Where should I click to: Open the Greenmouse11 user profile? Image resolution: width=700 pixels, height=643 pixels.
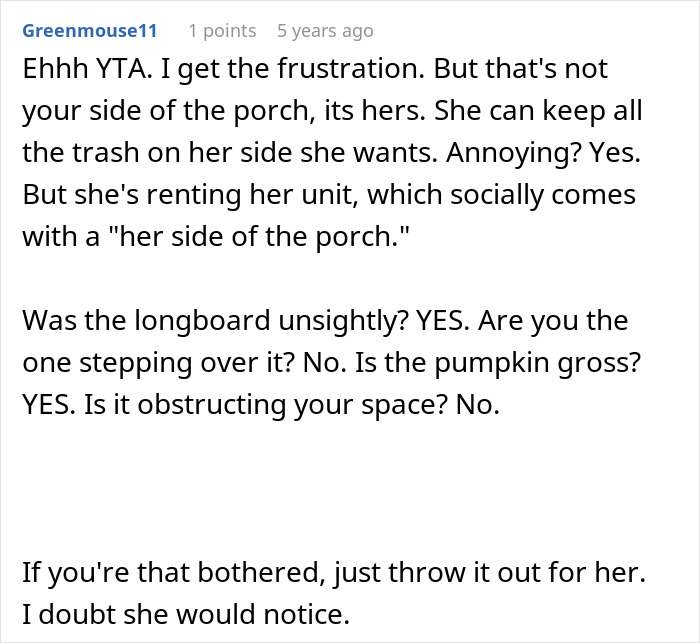tap(90, 31)
